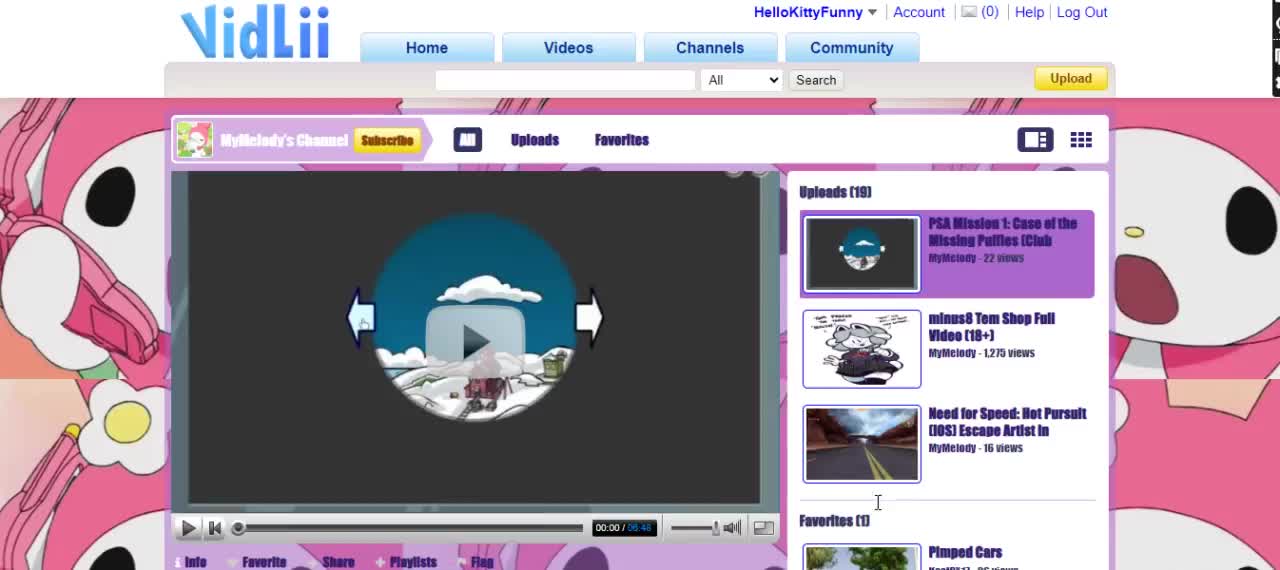
Task: Click the Uploads (19) heading
Action: tap(835, 192)
